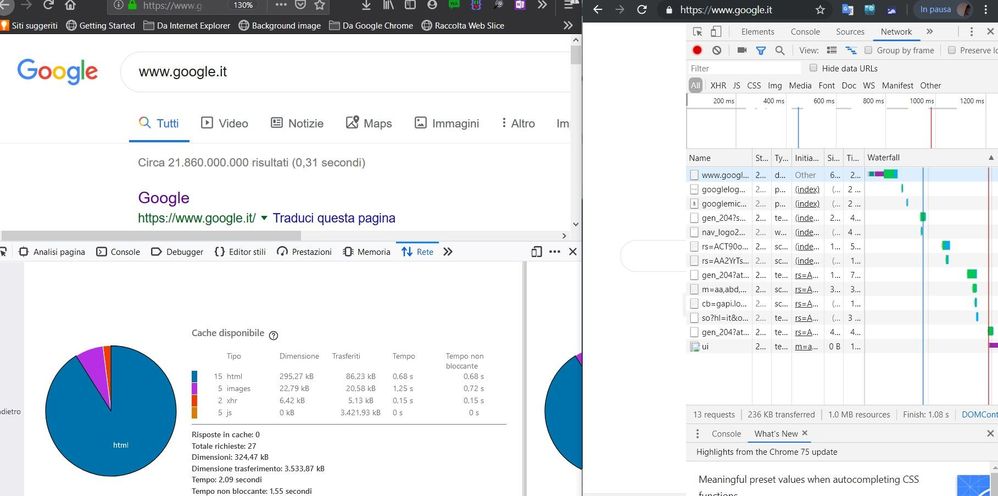
Task: Click purple images color swatch
Action: [x=195, y=388]
